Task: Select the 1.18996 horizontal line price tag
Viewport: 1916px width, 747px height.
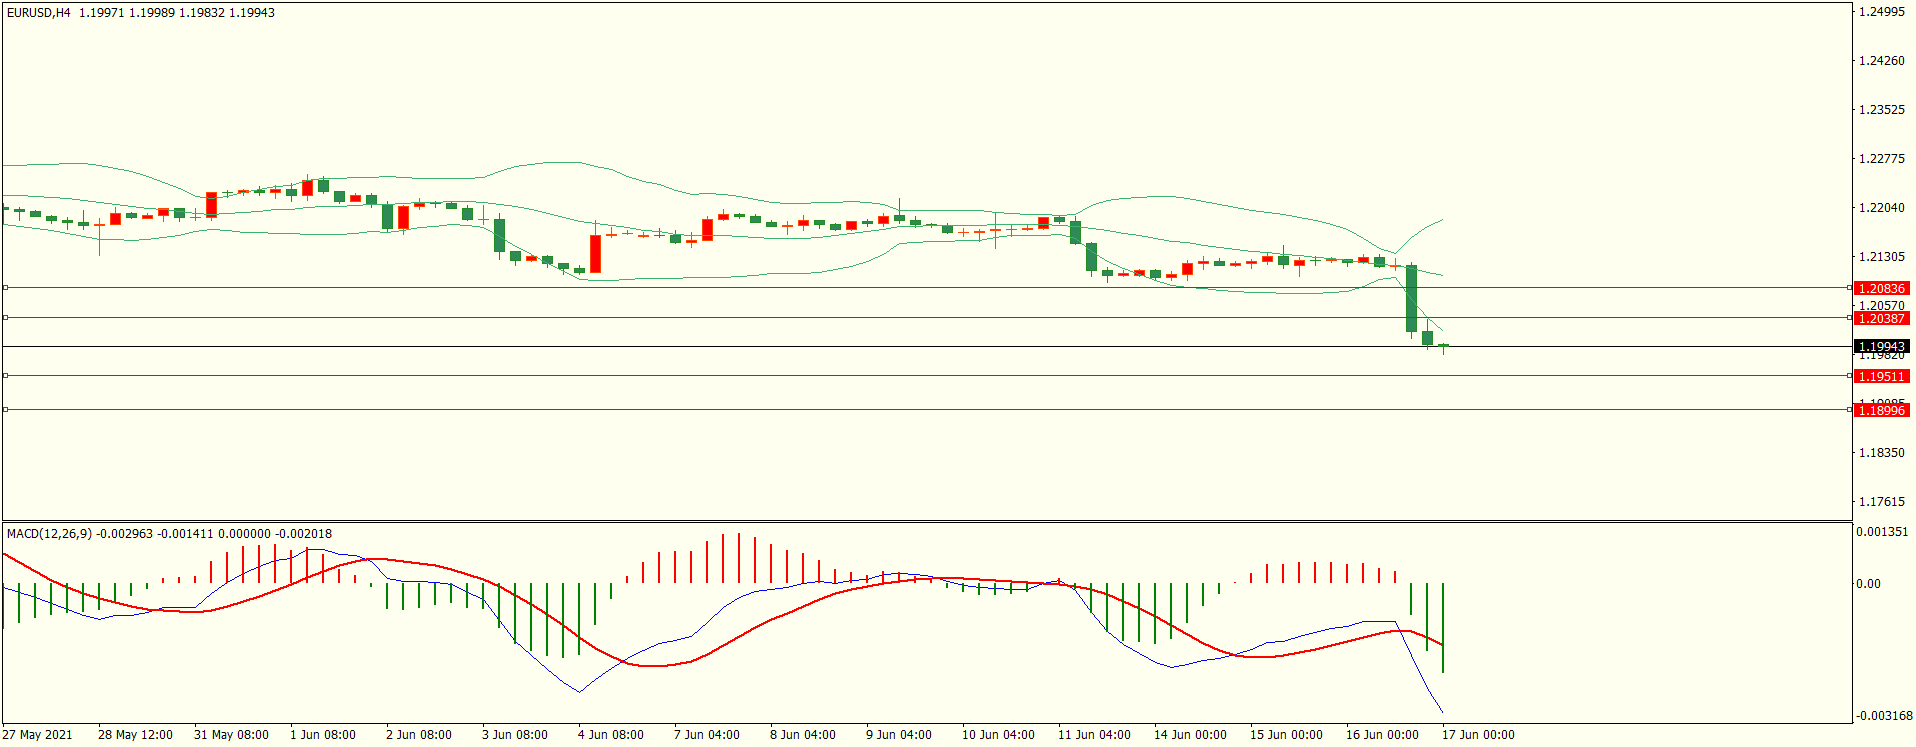Action: click(1881, 411)
